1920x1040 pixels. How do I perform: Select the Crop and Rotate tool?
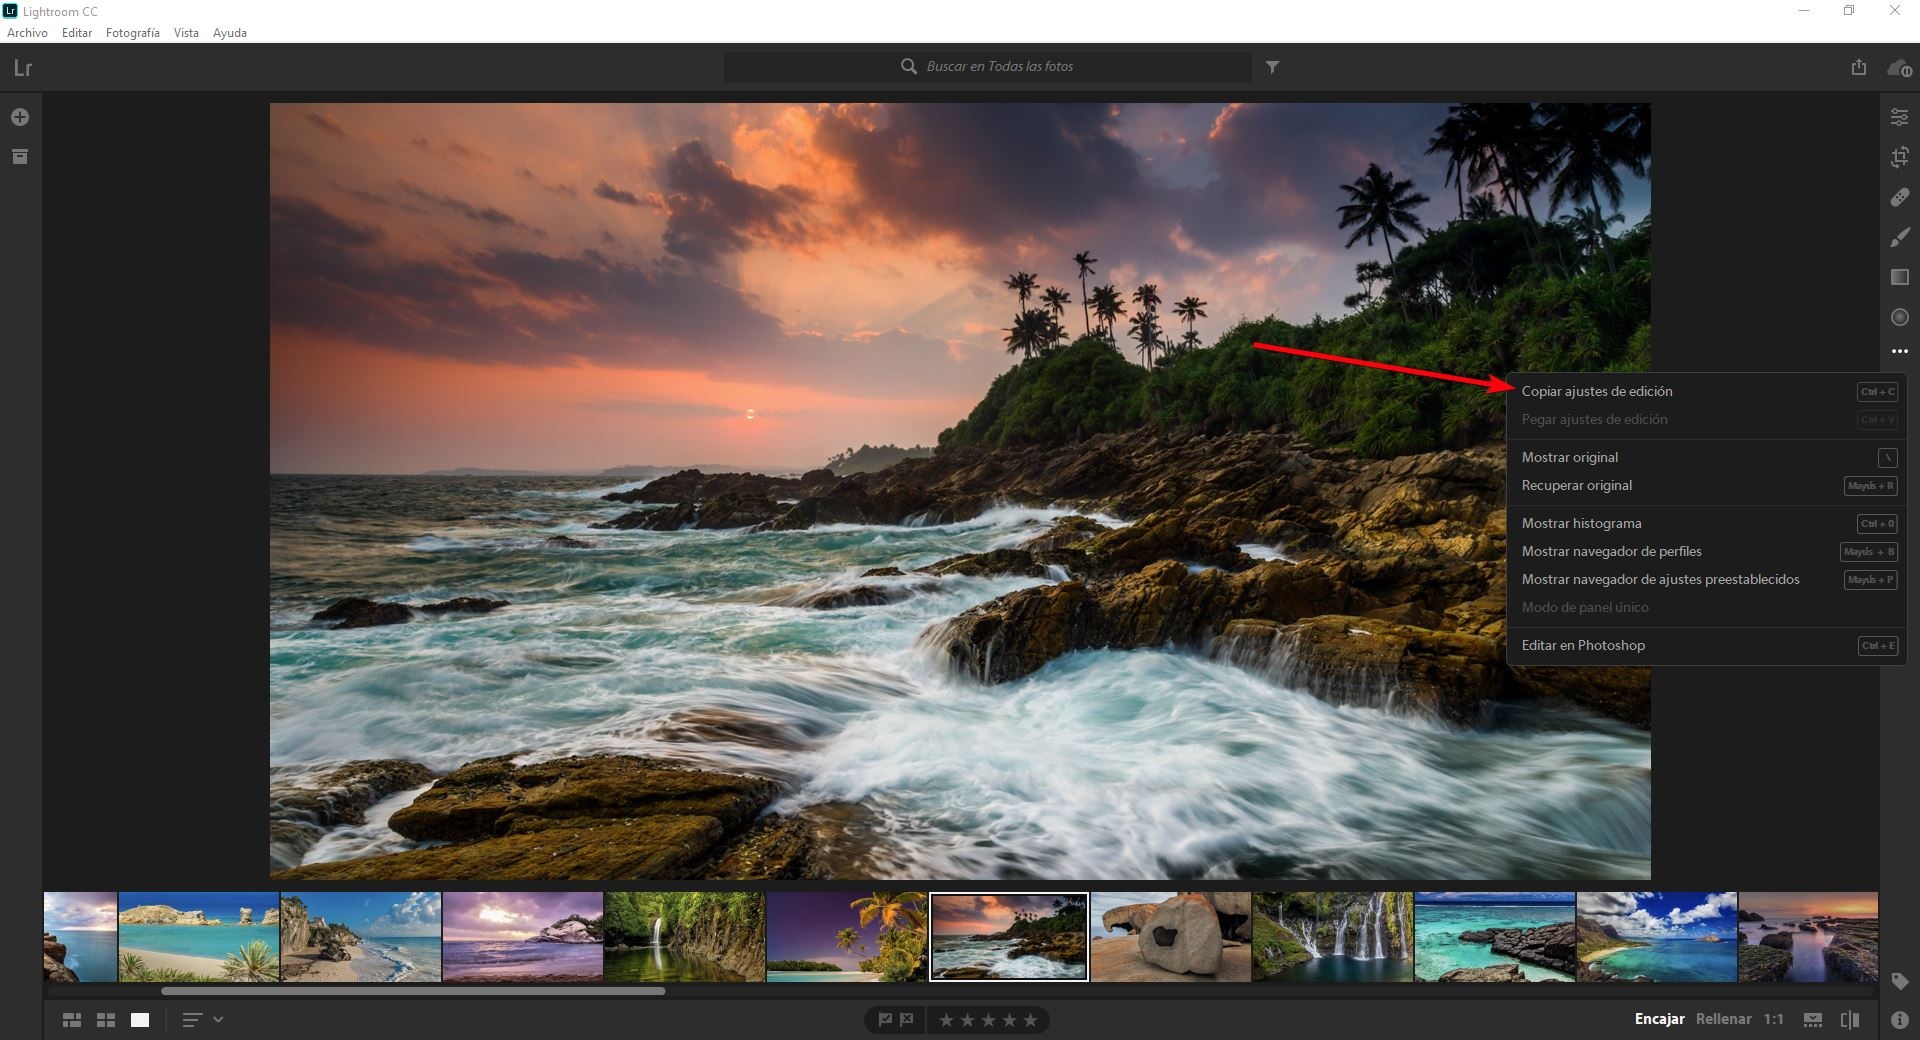pos(1899,157)
